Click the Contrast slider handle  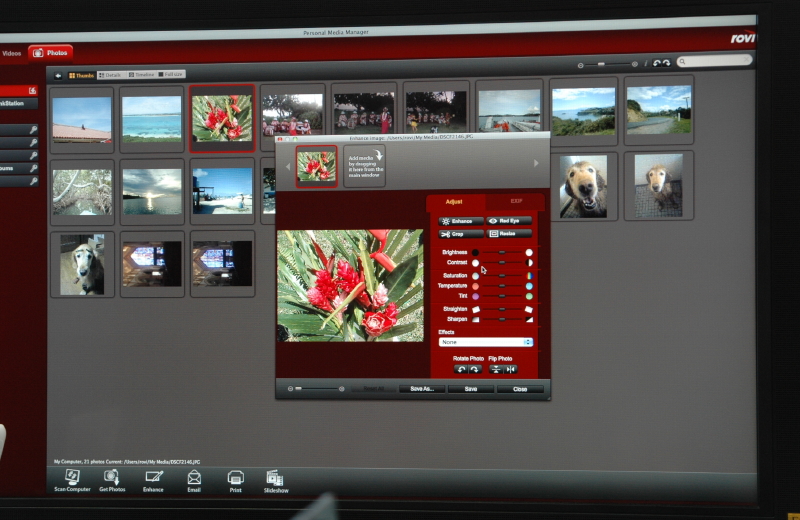[502, 262]
